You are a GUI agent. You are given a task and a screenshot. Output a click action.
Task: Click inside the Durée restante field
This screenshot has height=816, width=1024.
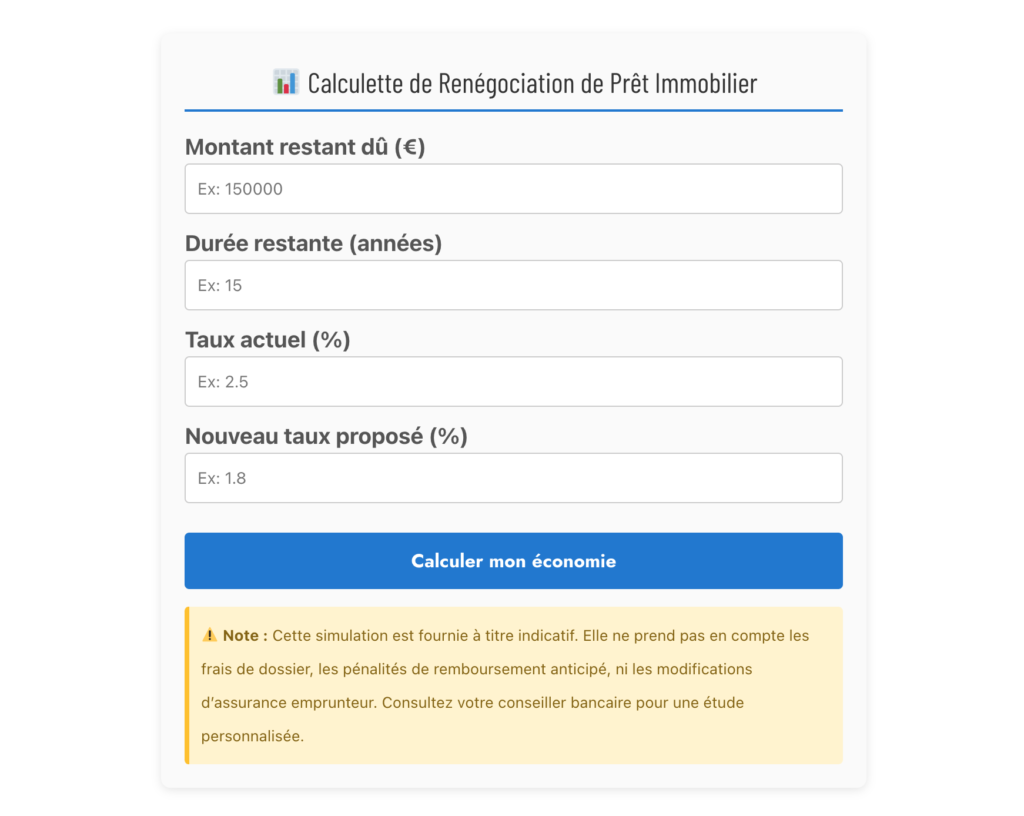pyautogui.click(x=513, y=285)
